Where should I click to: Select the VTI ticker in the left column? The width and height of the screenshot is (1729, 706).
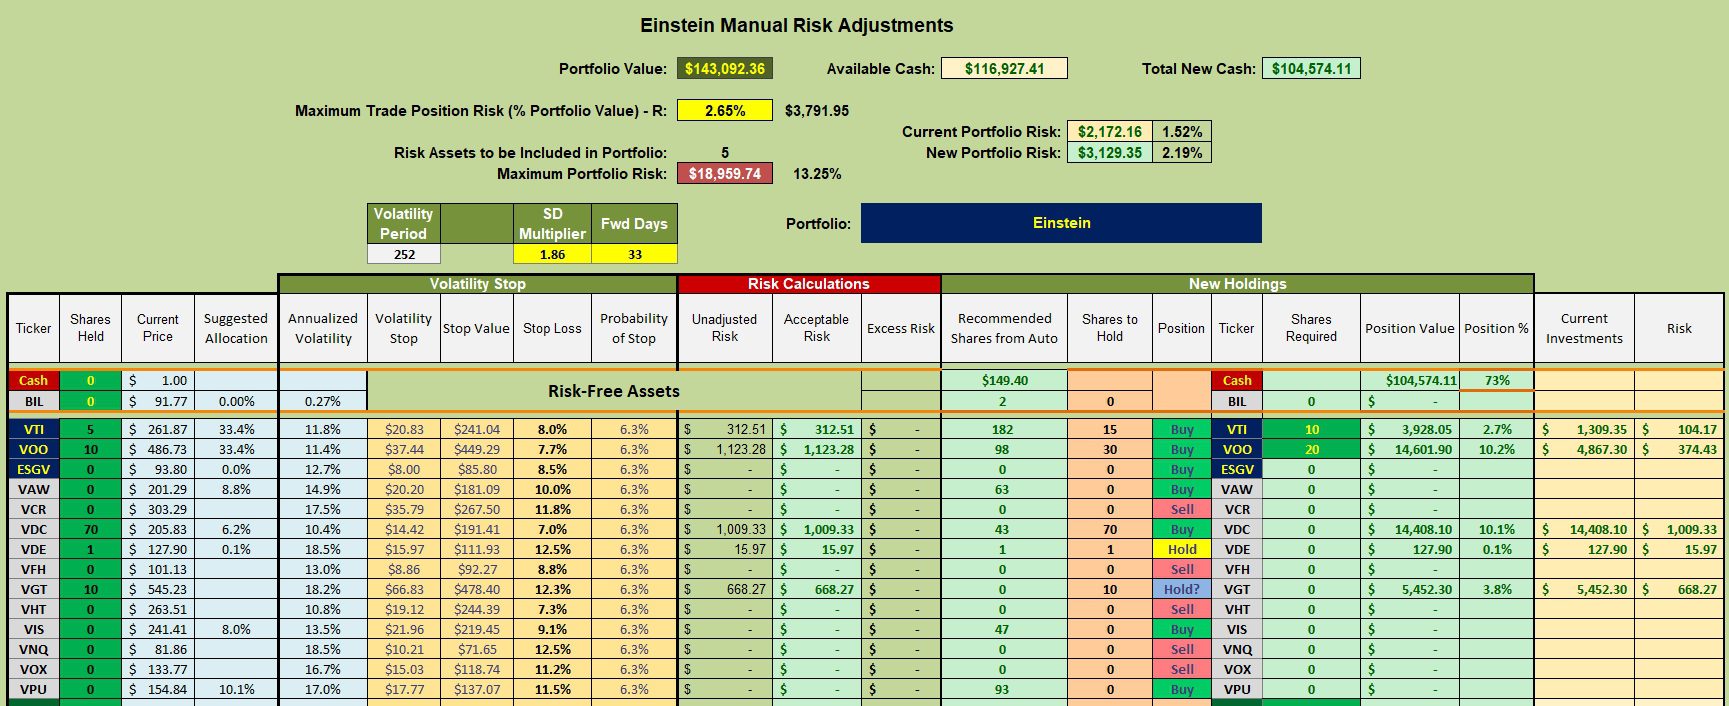(x=33, y=429)
